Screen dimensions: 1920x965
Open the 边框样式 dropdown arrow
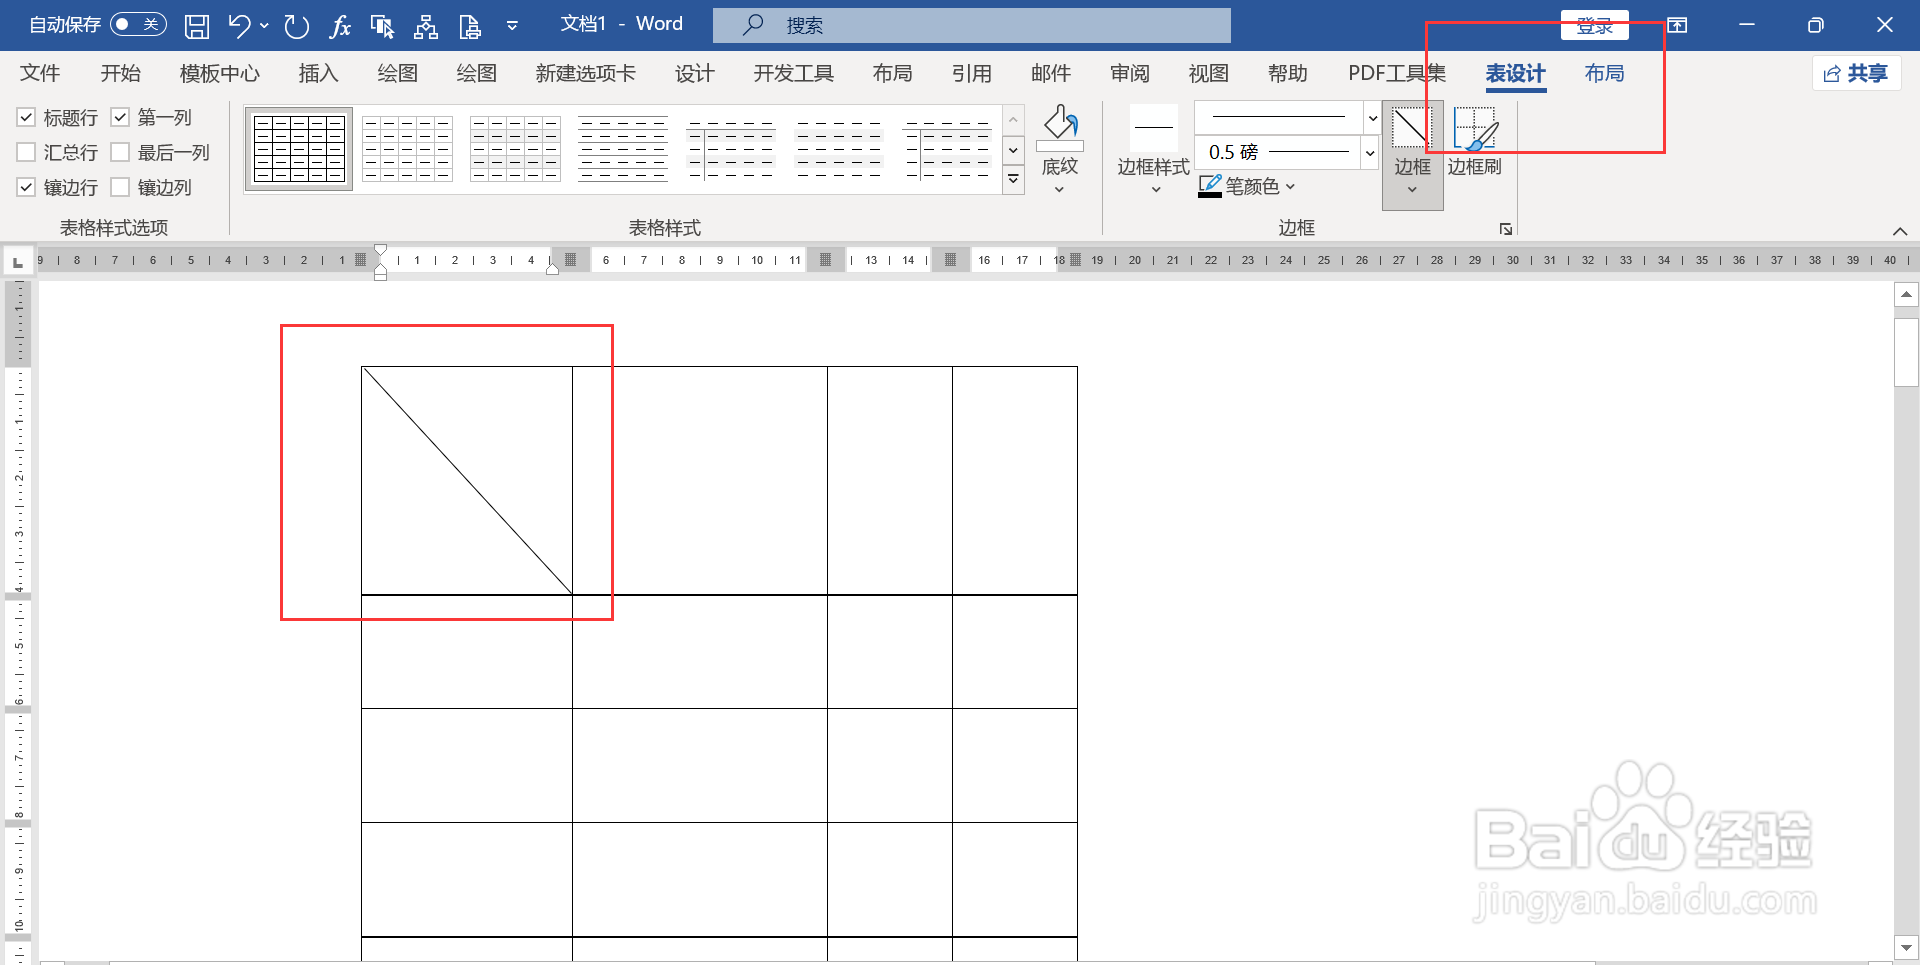click(x=1155, y=190)
